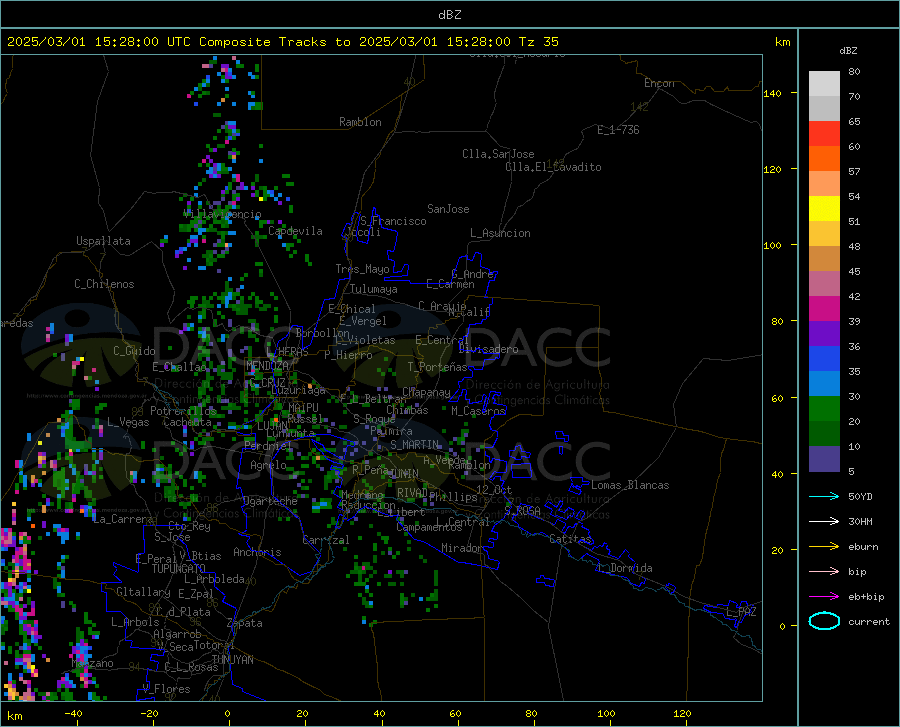Click the Lomas_Blancas map label

point(630,485)
